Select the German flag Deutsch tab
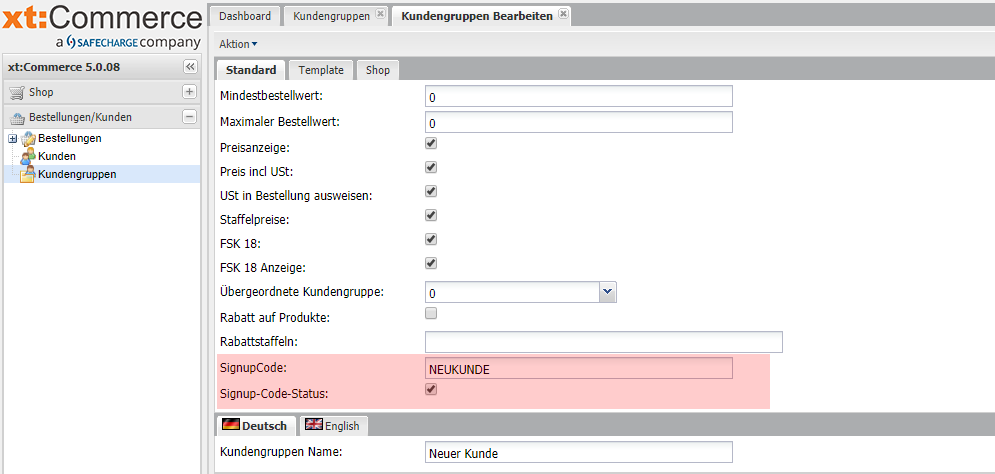The height and width of the screenshot is (474, 995). tap(255, 426)
